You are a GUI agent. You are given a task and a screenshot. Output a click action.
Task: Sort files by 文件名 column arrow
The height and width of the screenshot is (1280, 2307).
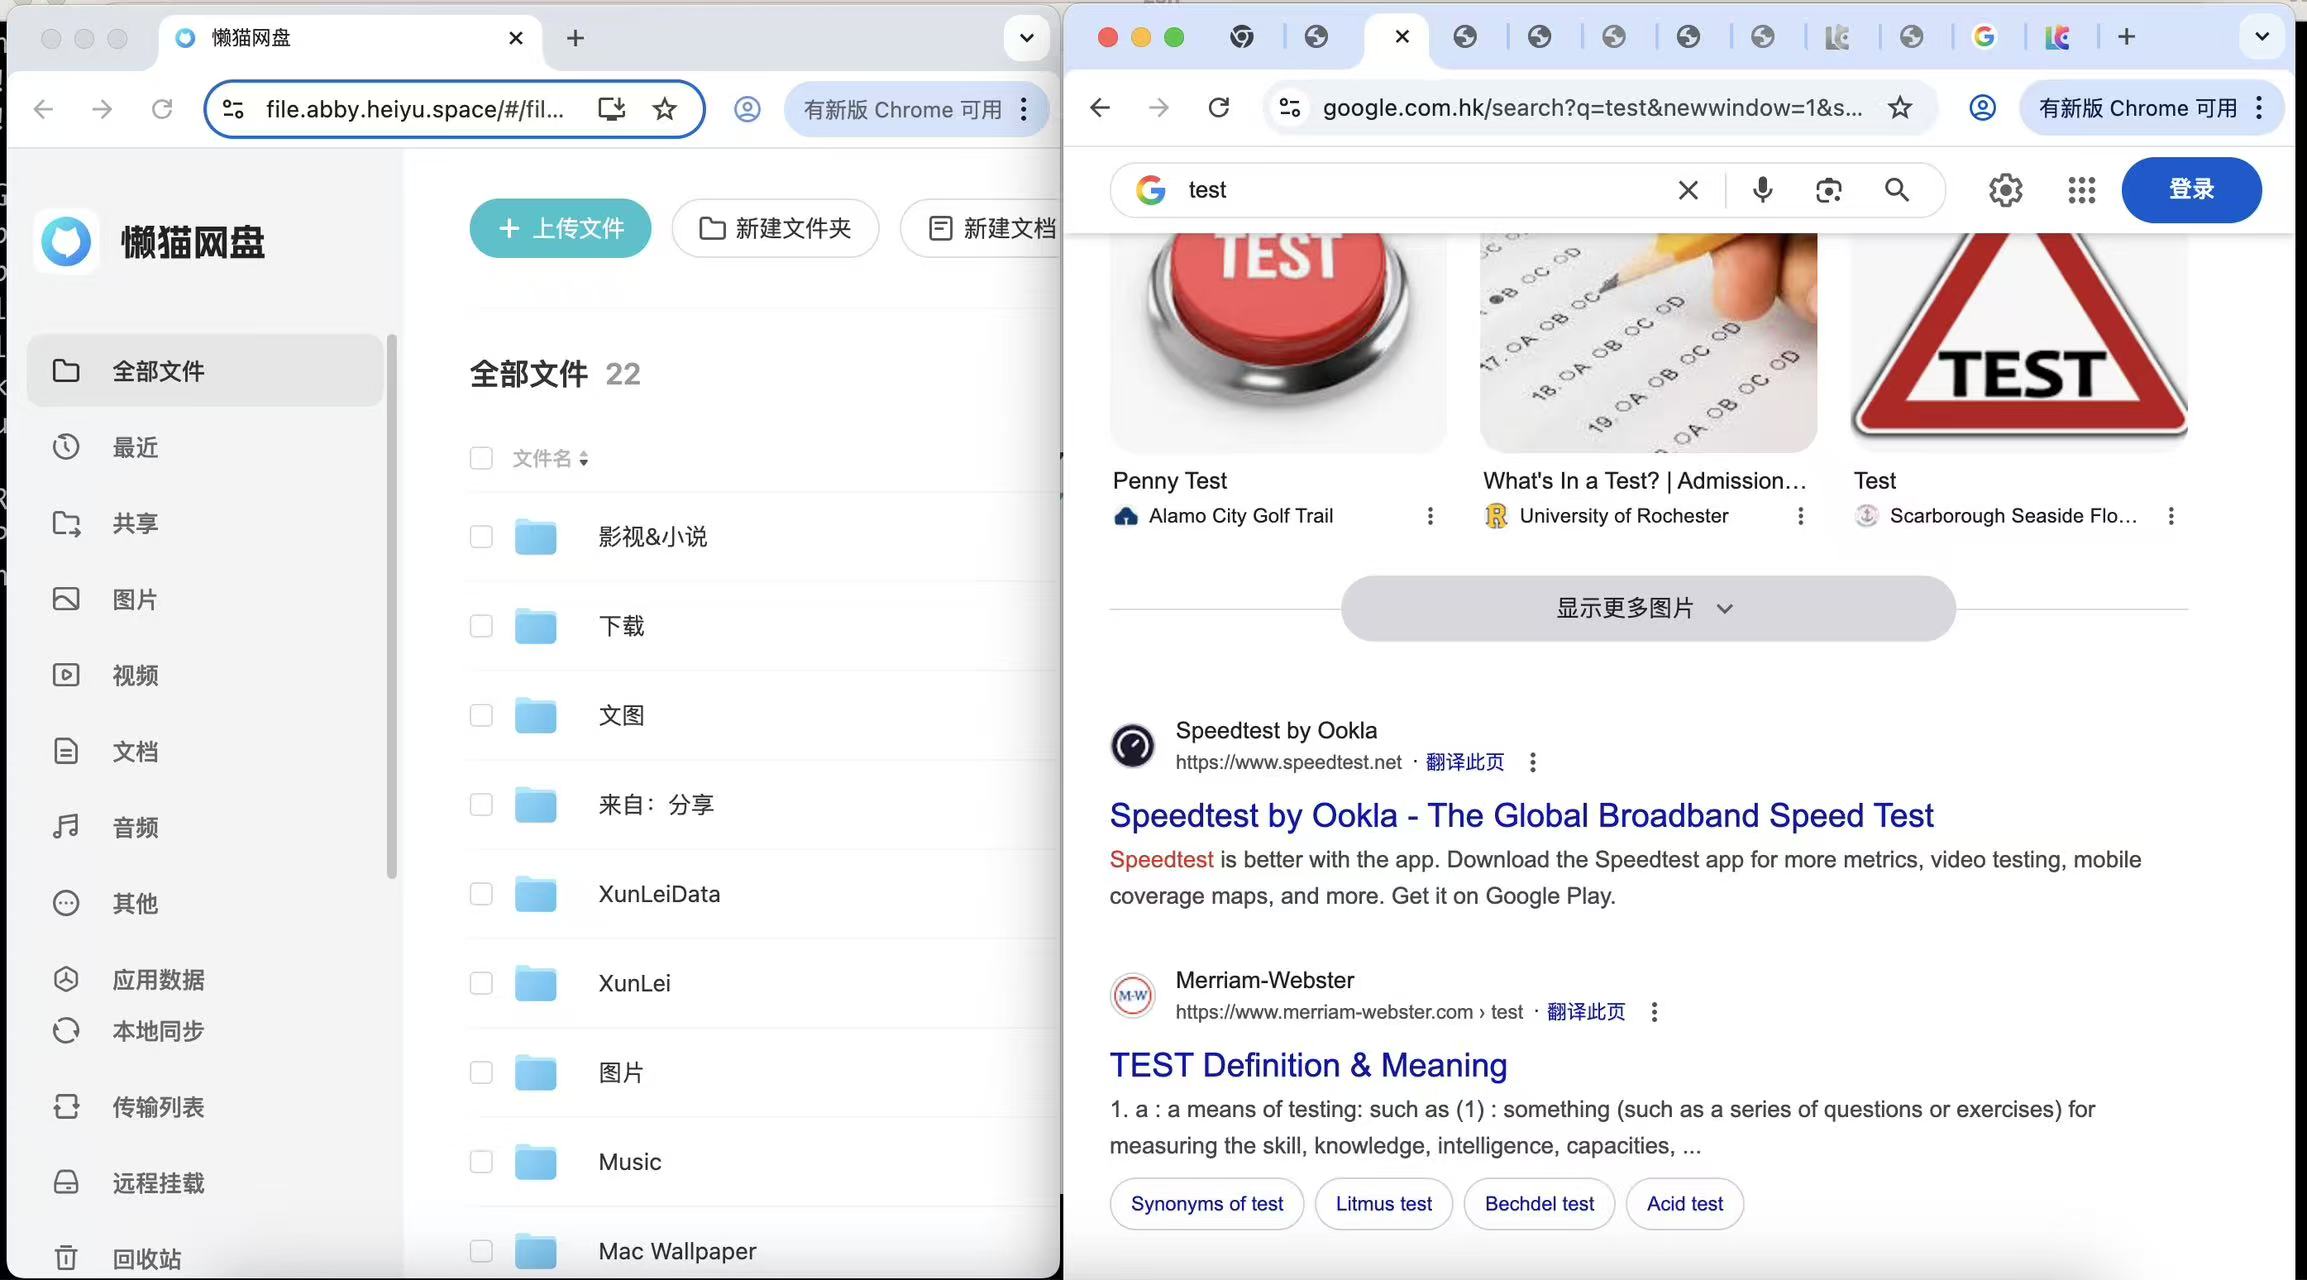tap(583, 459)
